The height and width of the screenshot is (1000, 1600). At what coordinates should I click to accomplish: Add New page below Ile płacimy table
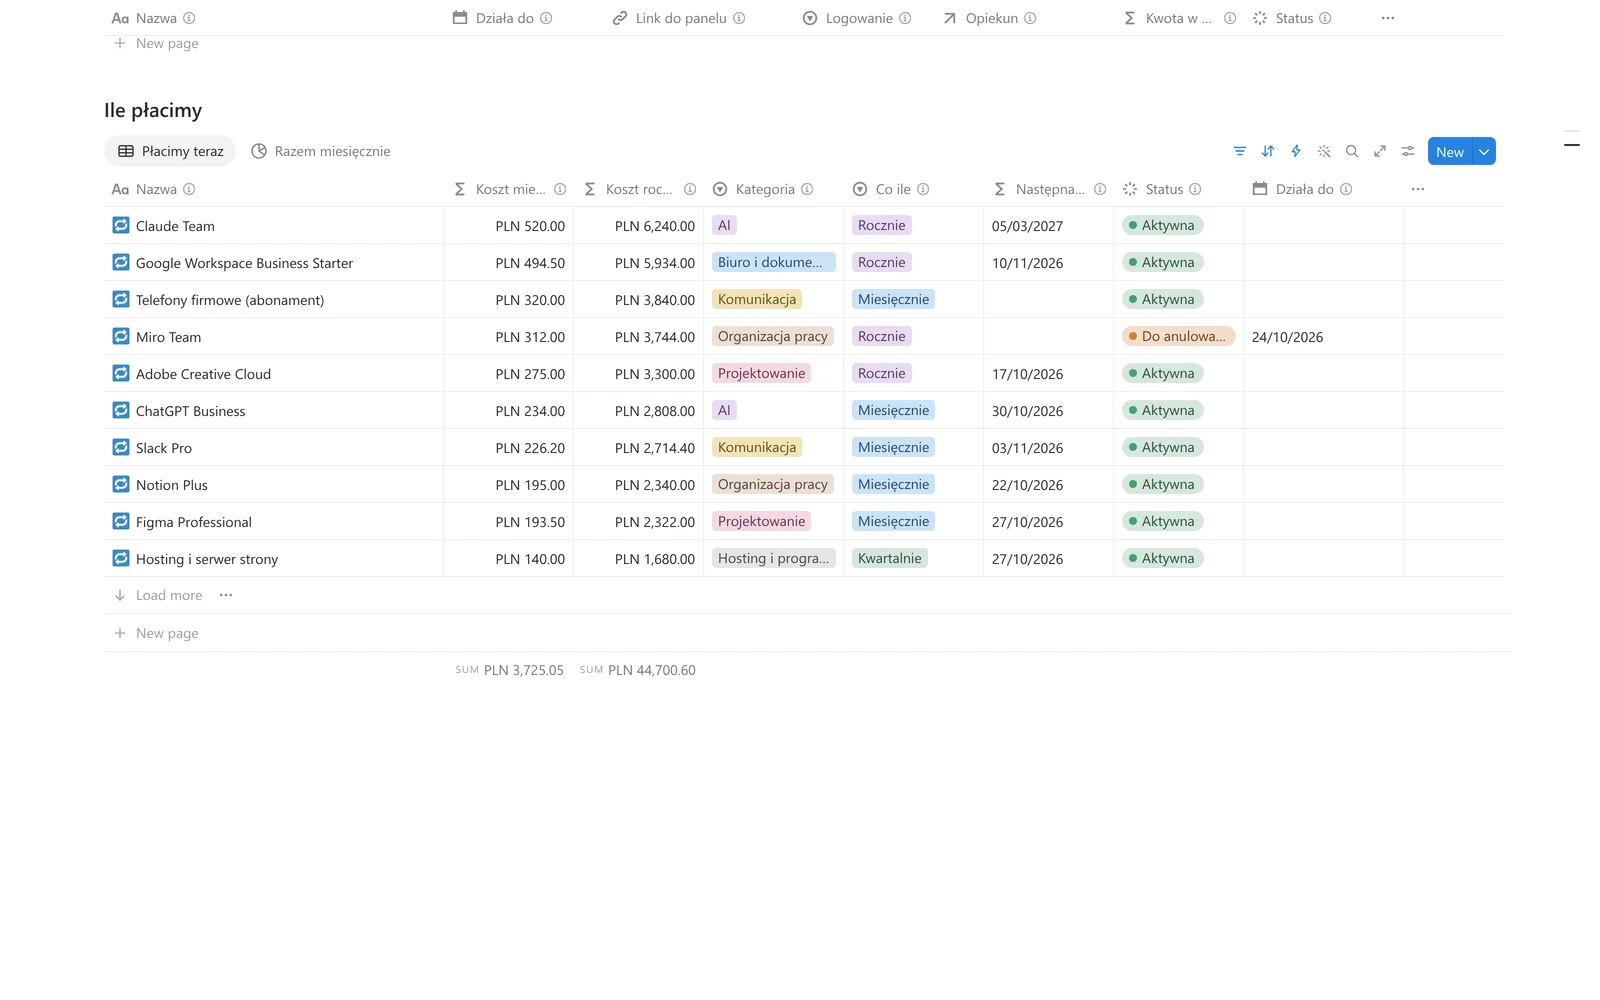click(156, 633)
